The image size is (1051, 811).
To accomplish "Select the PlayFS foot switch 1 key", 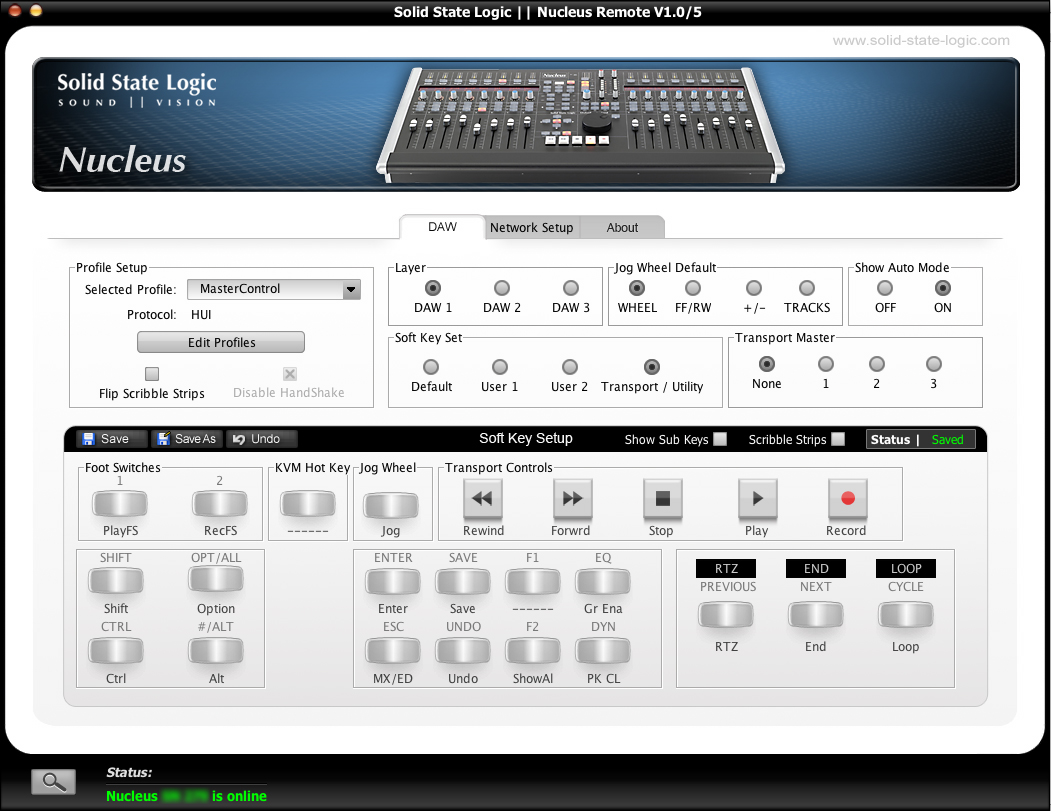I will [x=119, y=504].
